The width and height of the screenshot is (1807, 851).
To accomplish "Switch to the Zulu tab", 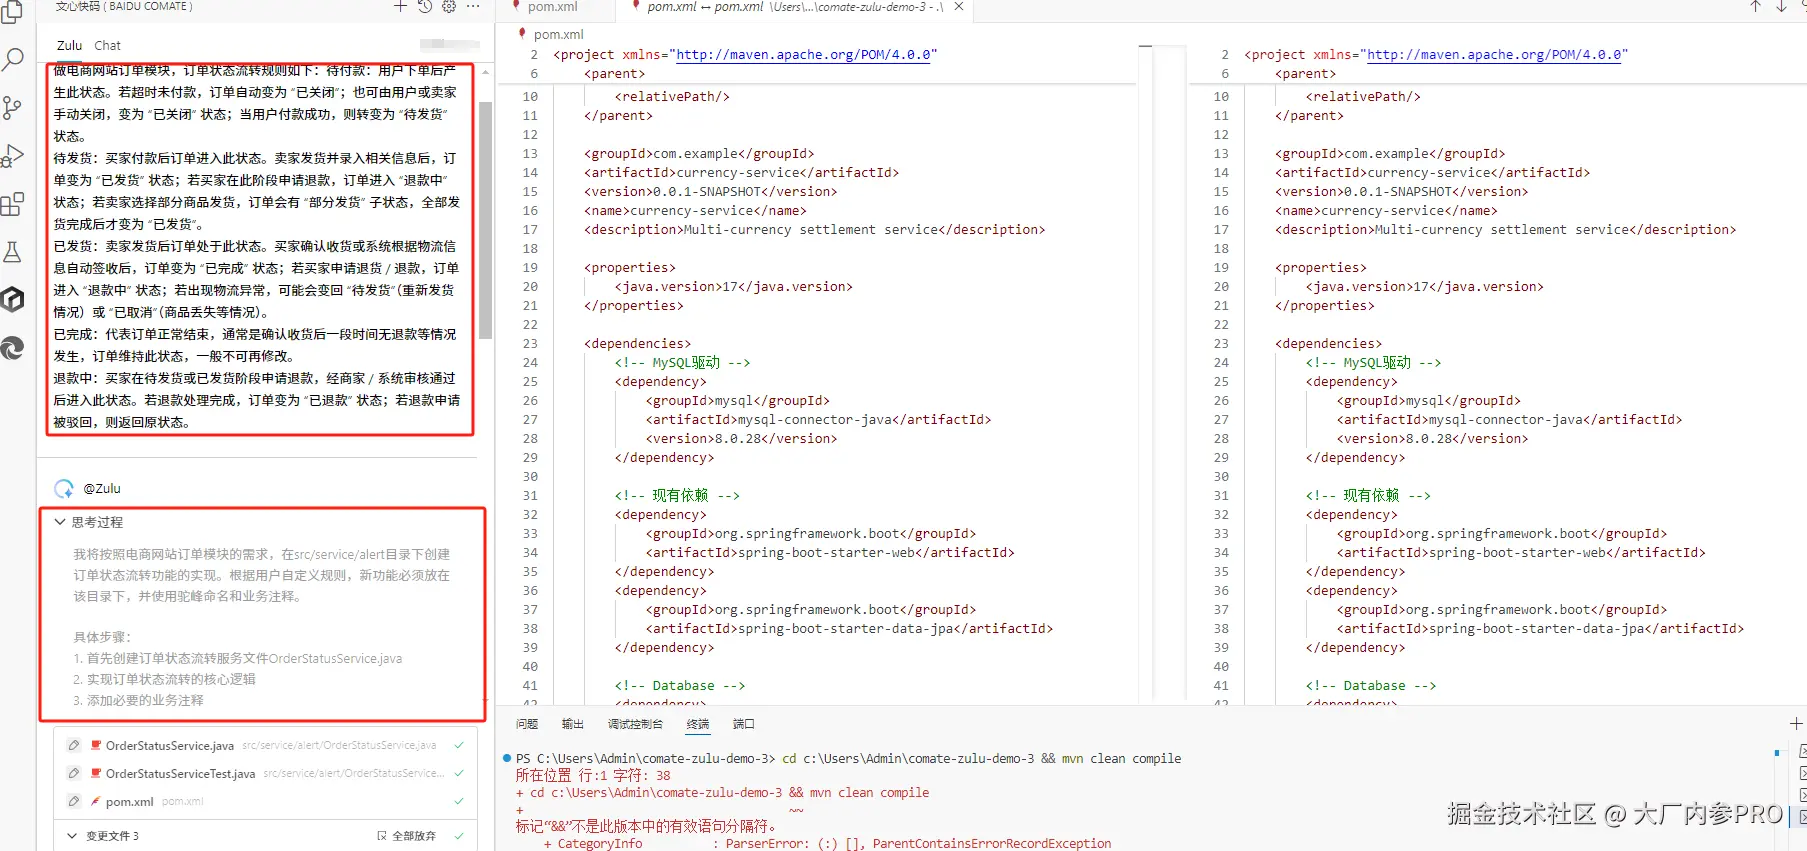I will [69, 45].
